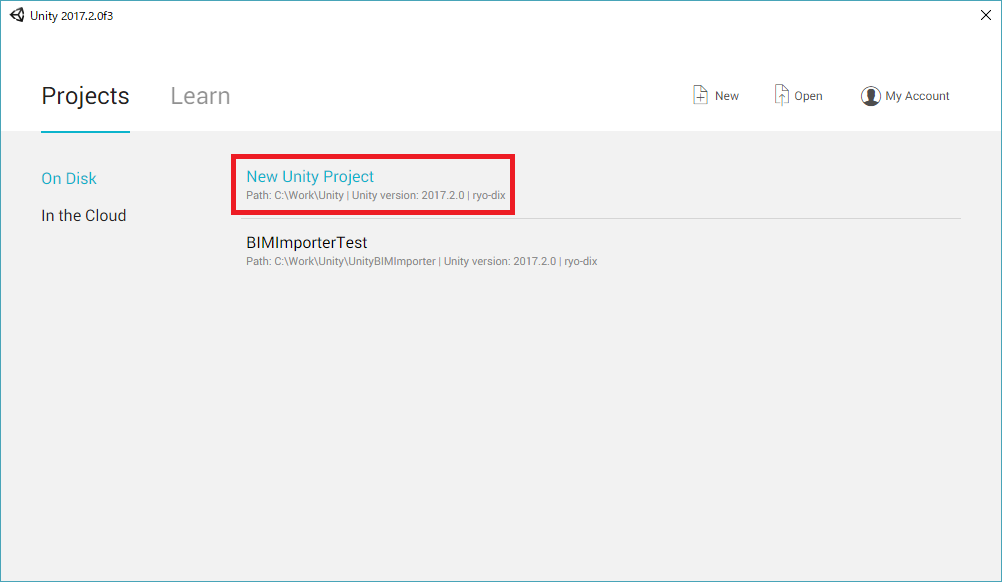
Task: Open the New Unity Project entry
Action: (310, 176)
